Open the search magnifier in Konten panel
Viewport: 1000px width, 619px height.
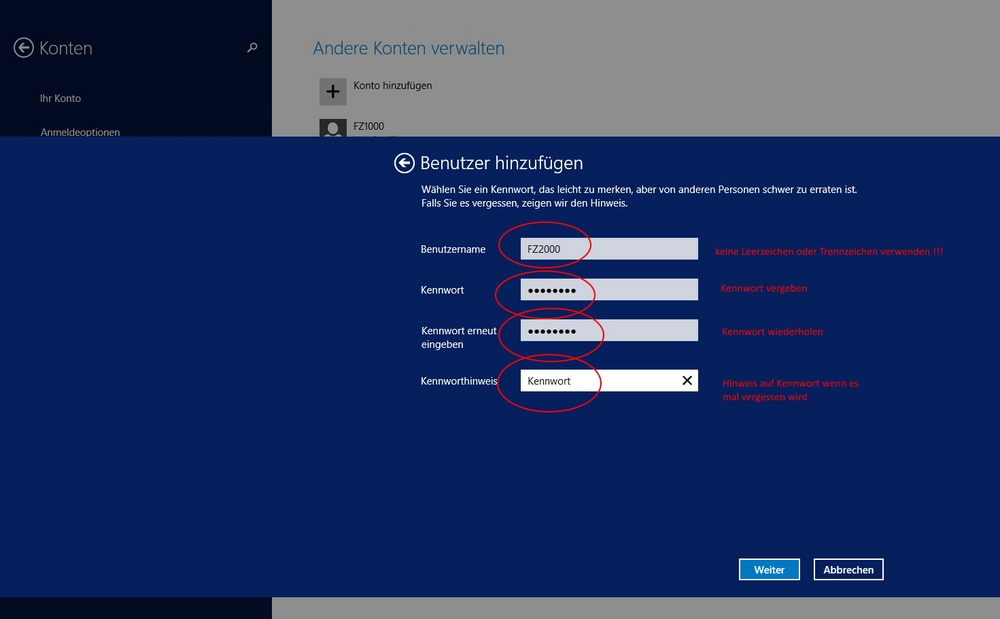(252, 48)
